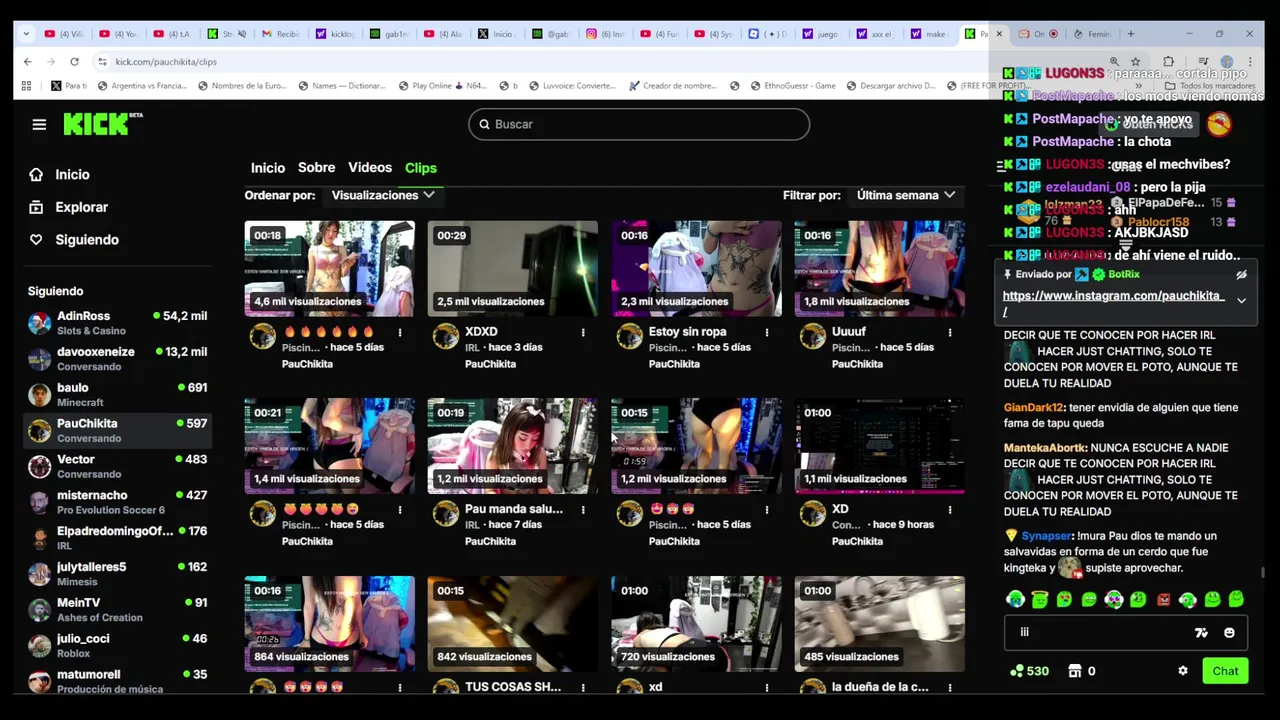Viewport: 1280px width, 720px height.
Task: Click PauChikita avatar under the XDXD clip
Action: tap(446, 337)
